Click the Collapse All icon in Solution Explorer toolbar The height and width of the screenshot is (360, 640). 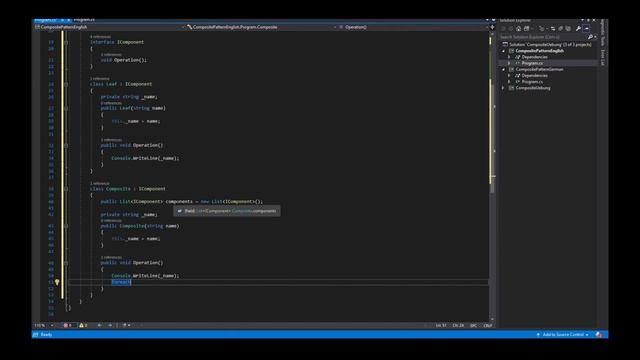point(560,29)
